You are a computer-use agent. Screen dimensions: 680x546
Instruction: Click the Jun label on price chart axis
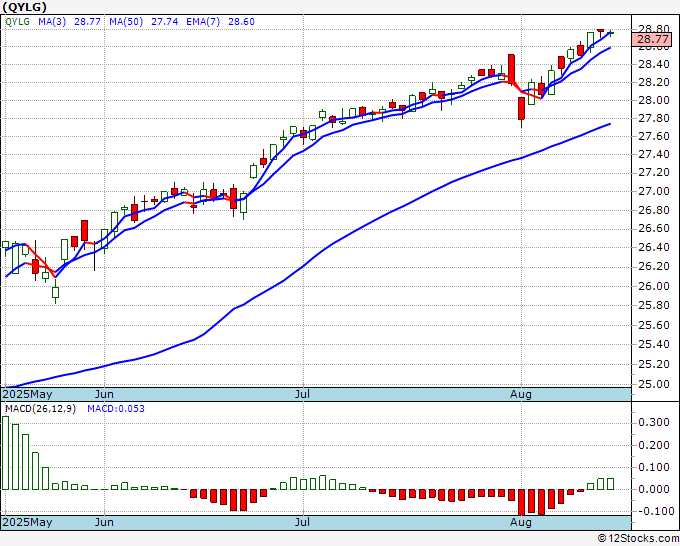tap(104, 394)
